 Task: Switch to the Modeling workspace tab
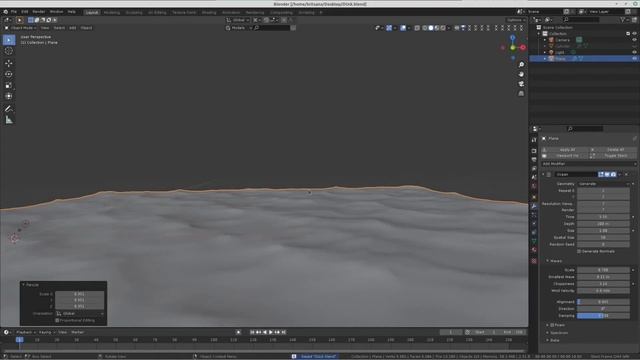112,13
